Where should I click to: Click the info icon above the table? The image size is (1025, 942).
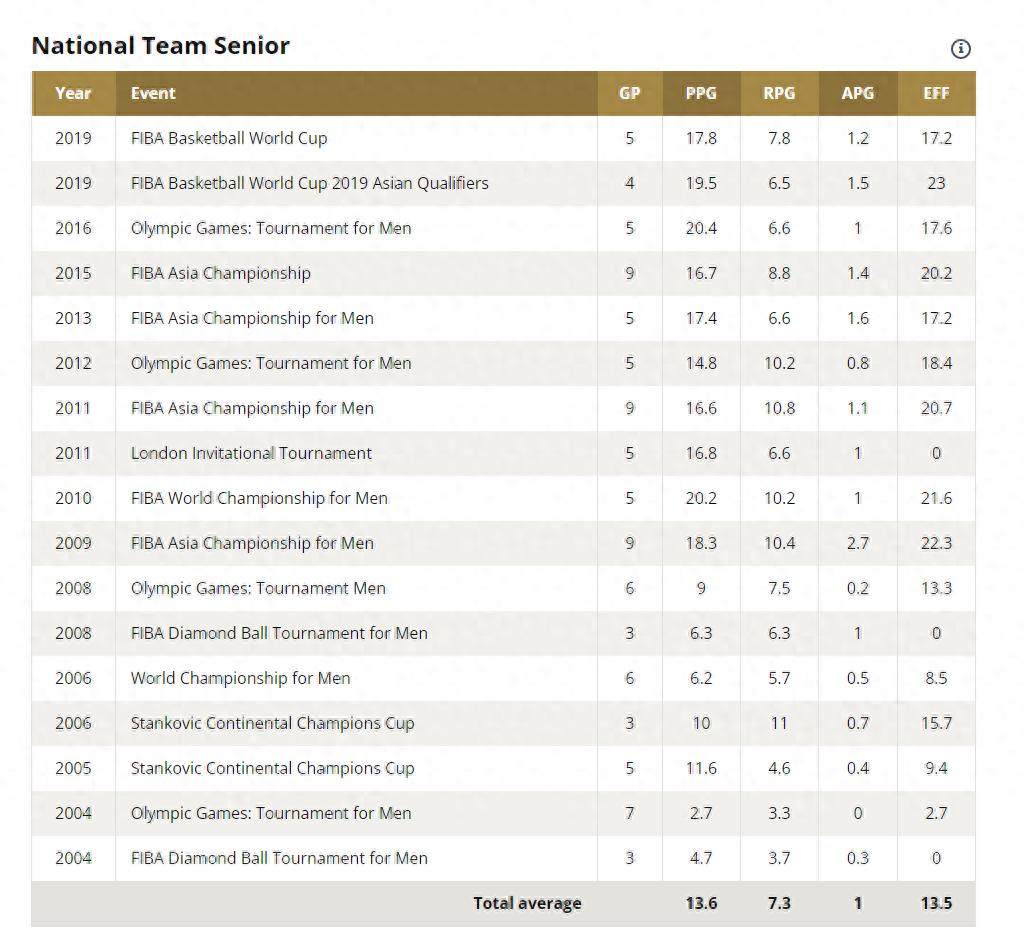tap(960, 48)
